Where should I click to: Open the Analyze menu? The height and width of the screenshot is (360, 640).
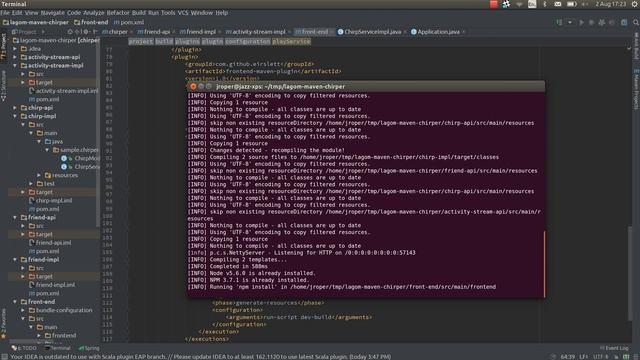(94, 13)
